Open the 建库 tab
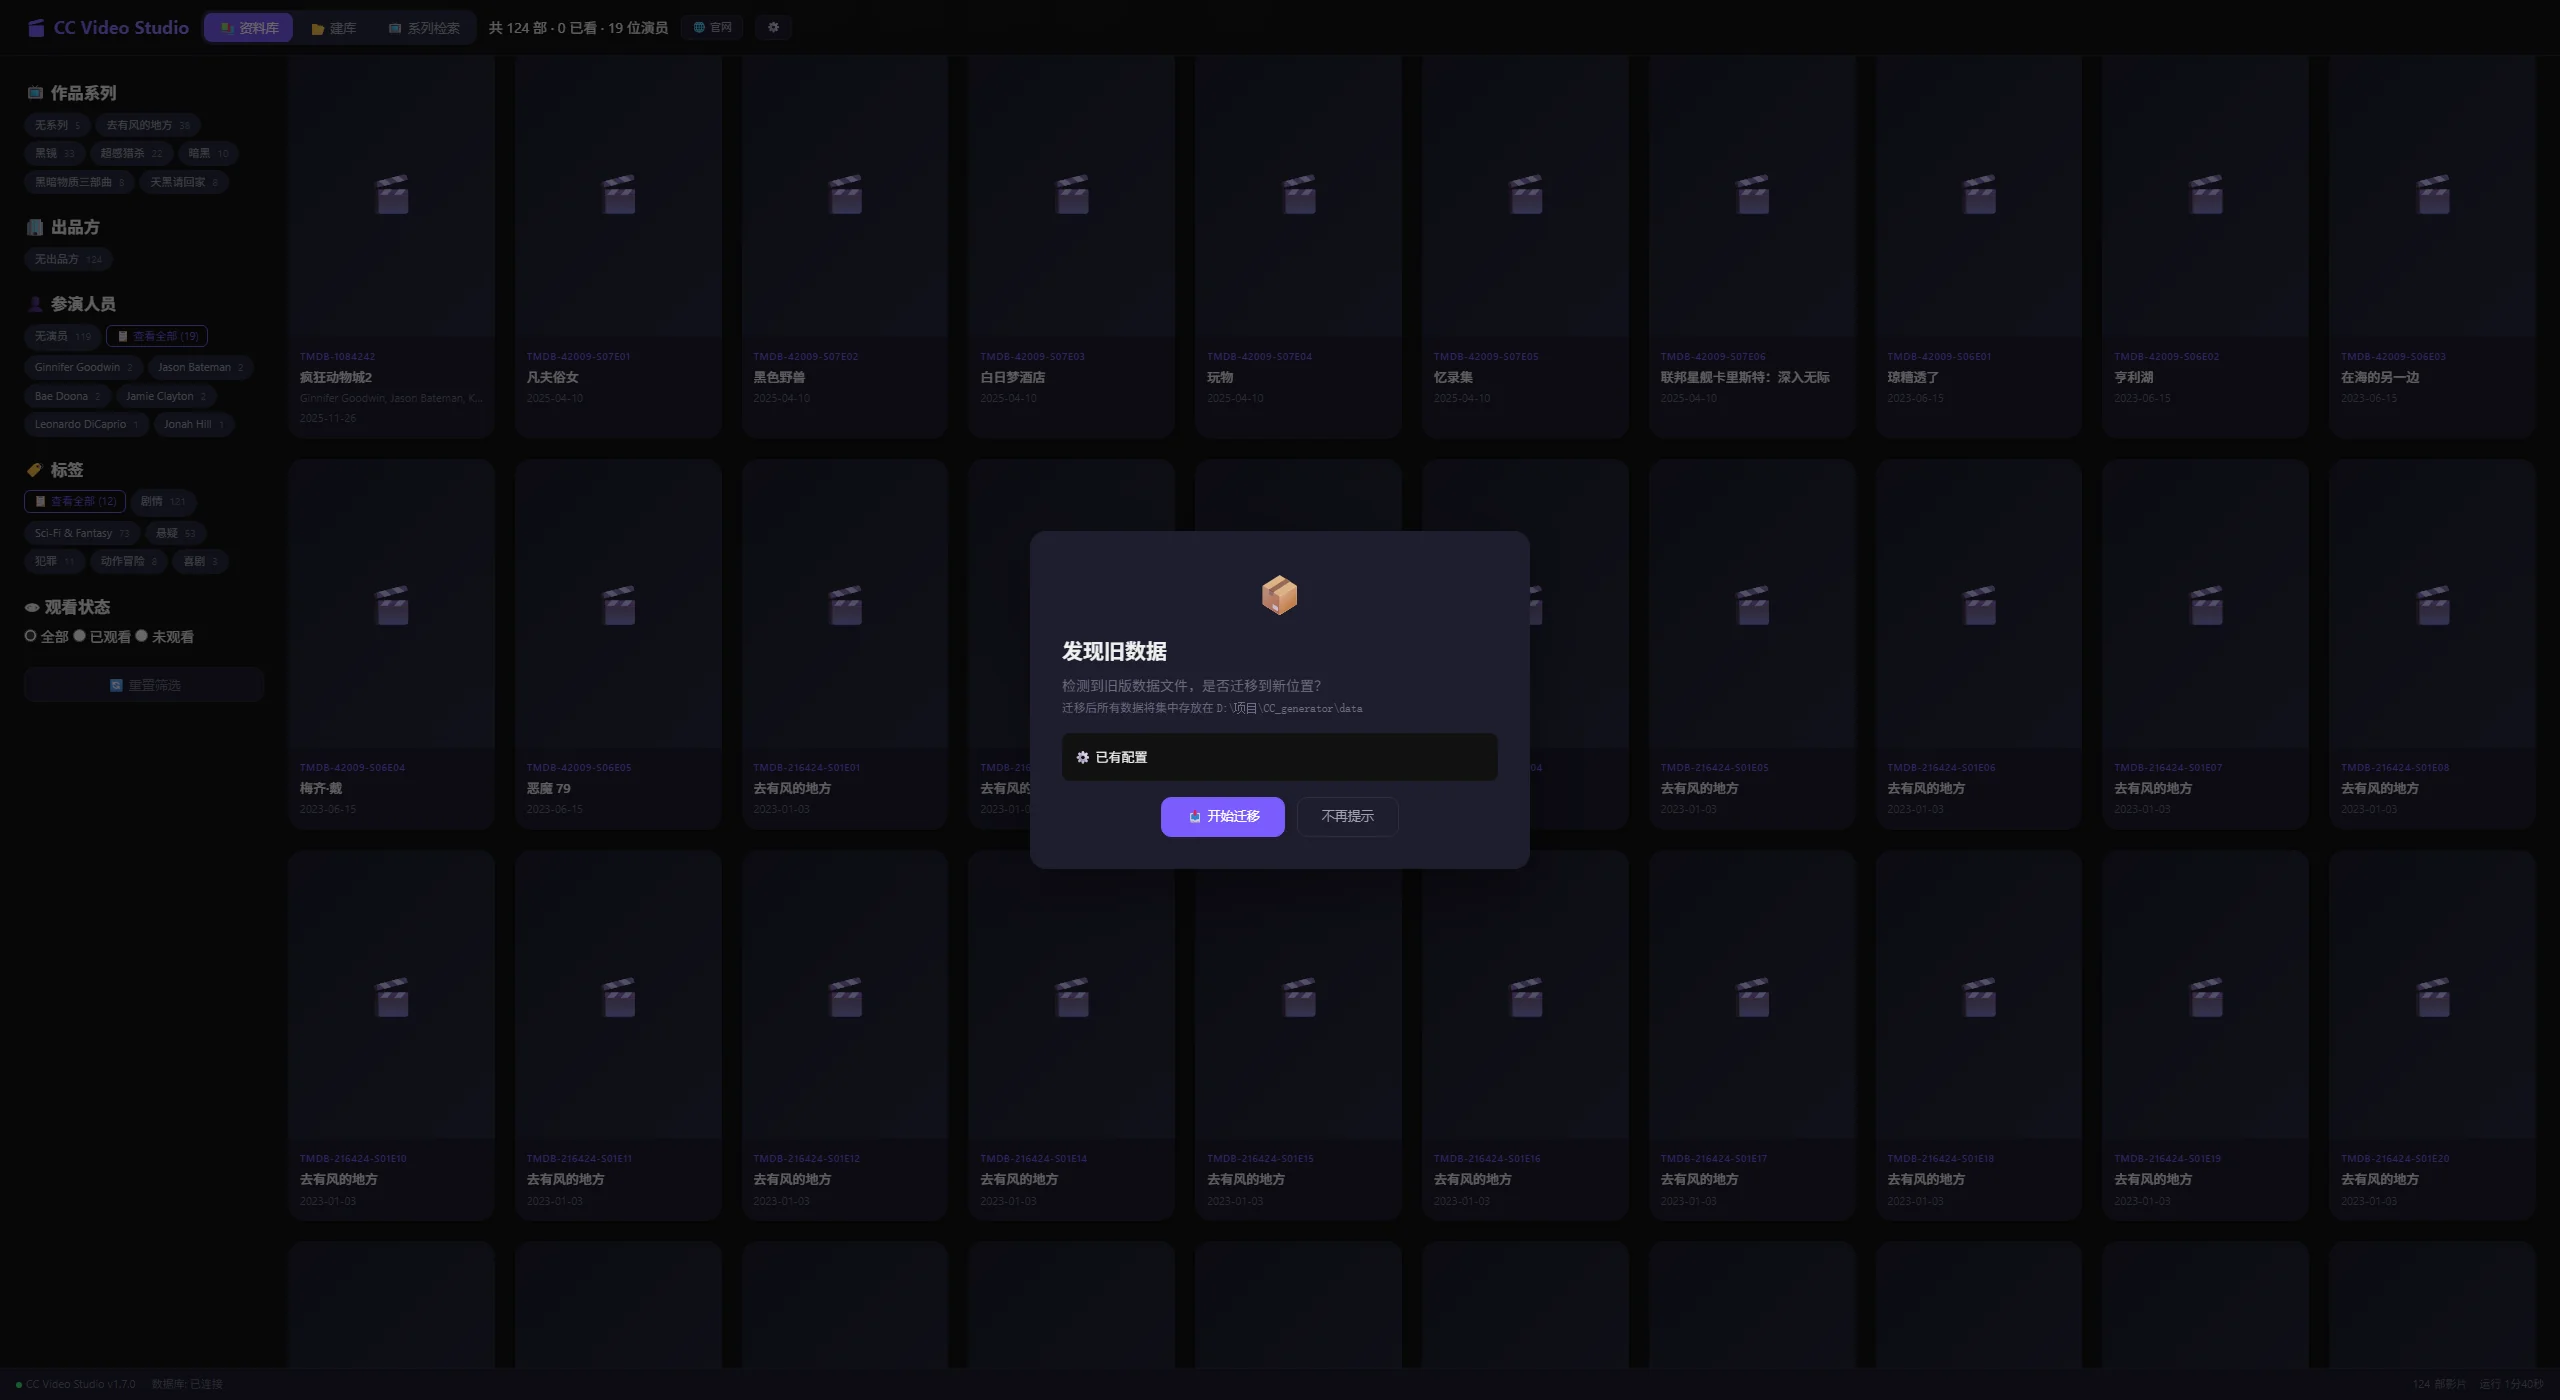2560x1400 pixels. point(334,28)
